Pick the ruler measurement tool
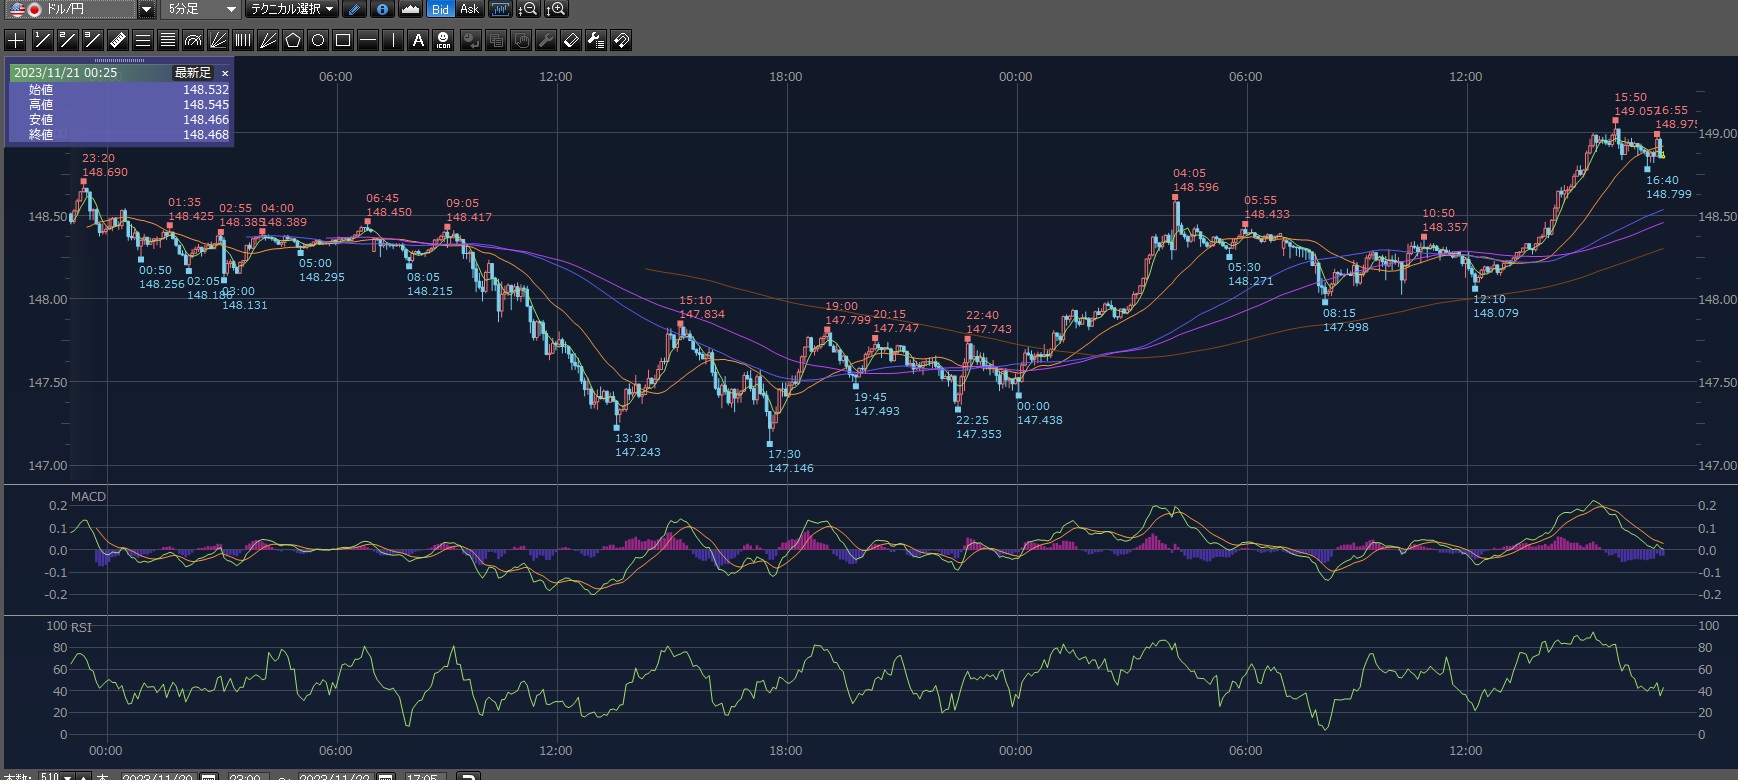Image resolution: width=1738 pixels, height=780 pixels. [x=117, y=40]
